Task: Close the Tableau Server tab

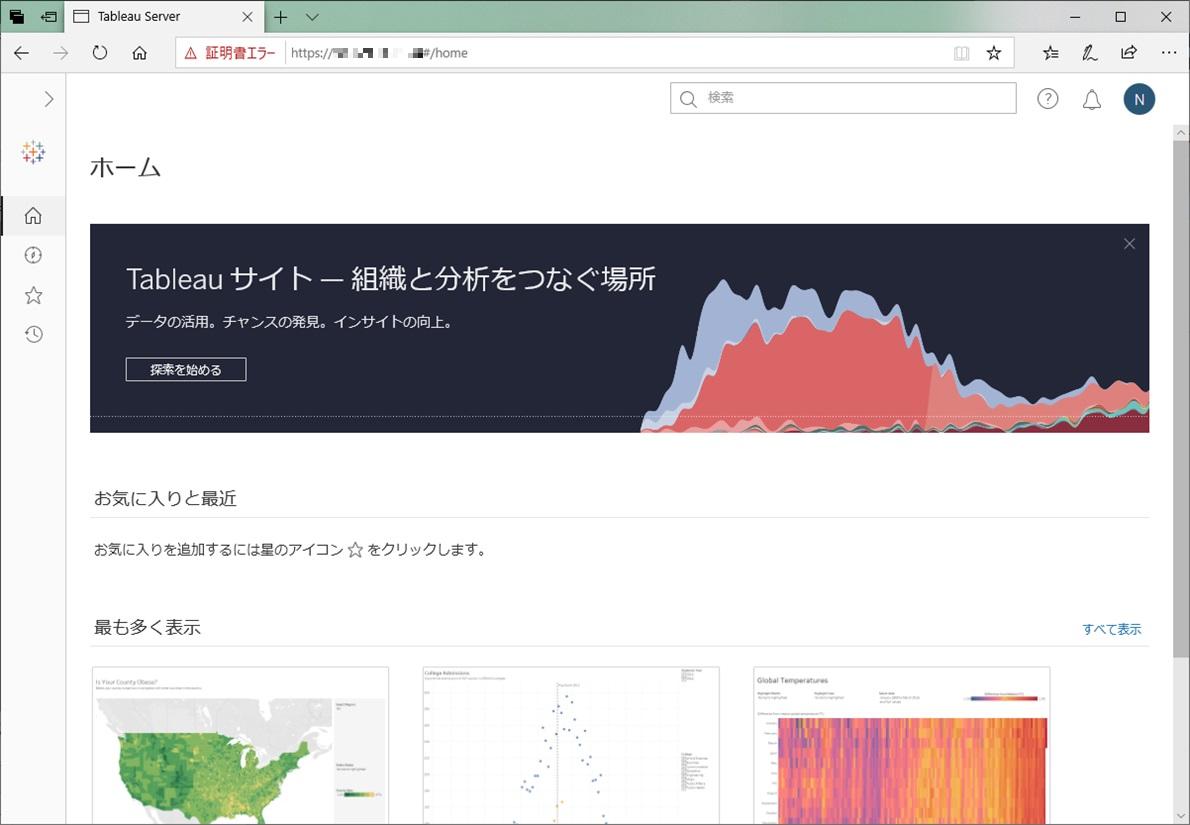Action: (247, 17)
